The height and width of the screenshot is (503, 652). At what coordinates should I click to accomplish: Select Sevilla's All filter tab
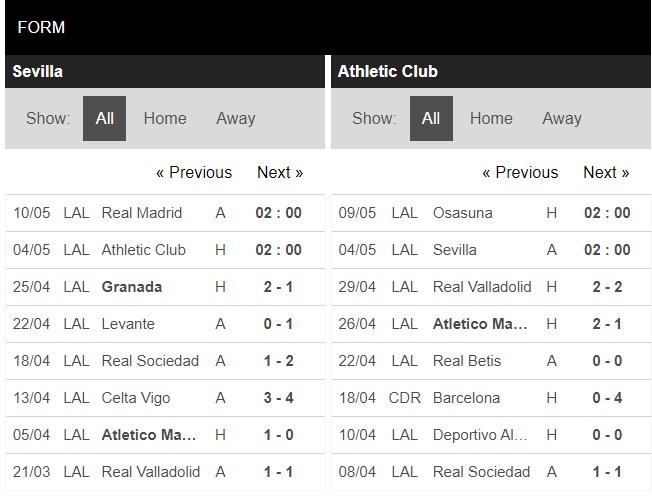click(104, 118)
